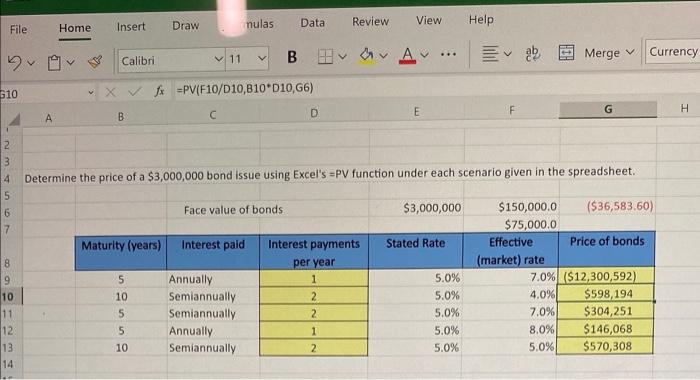Open the Insert Function fx button
The image size is (700, 380).
click(159, 91)
